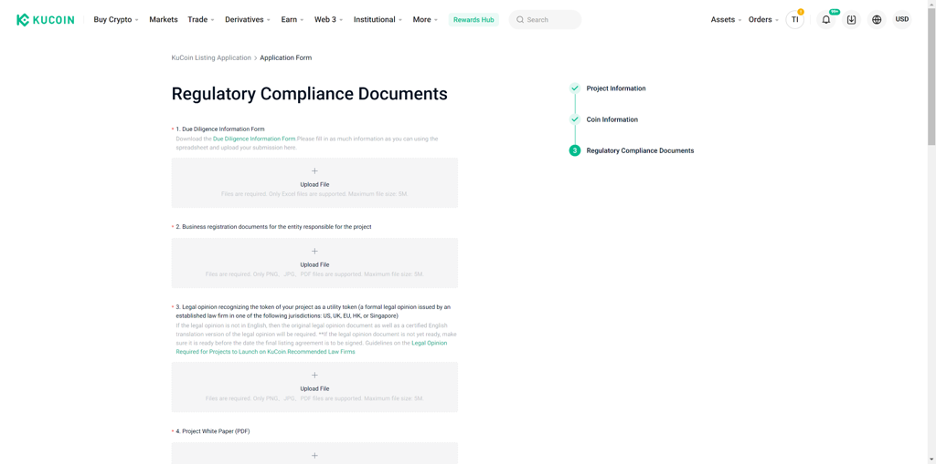The width and height of the screenshot is (936, 464).
Task: Open the Due Diligence Information Form link
Action: coord(254,139)
